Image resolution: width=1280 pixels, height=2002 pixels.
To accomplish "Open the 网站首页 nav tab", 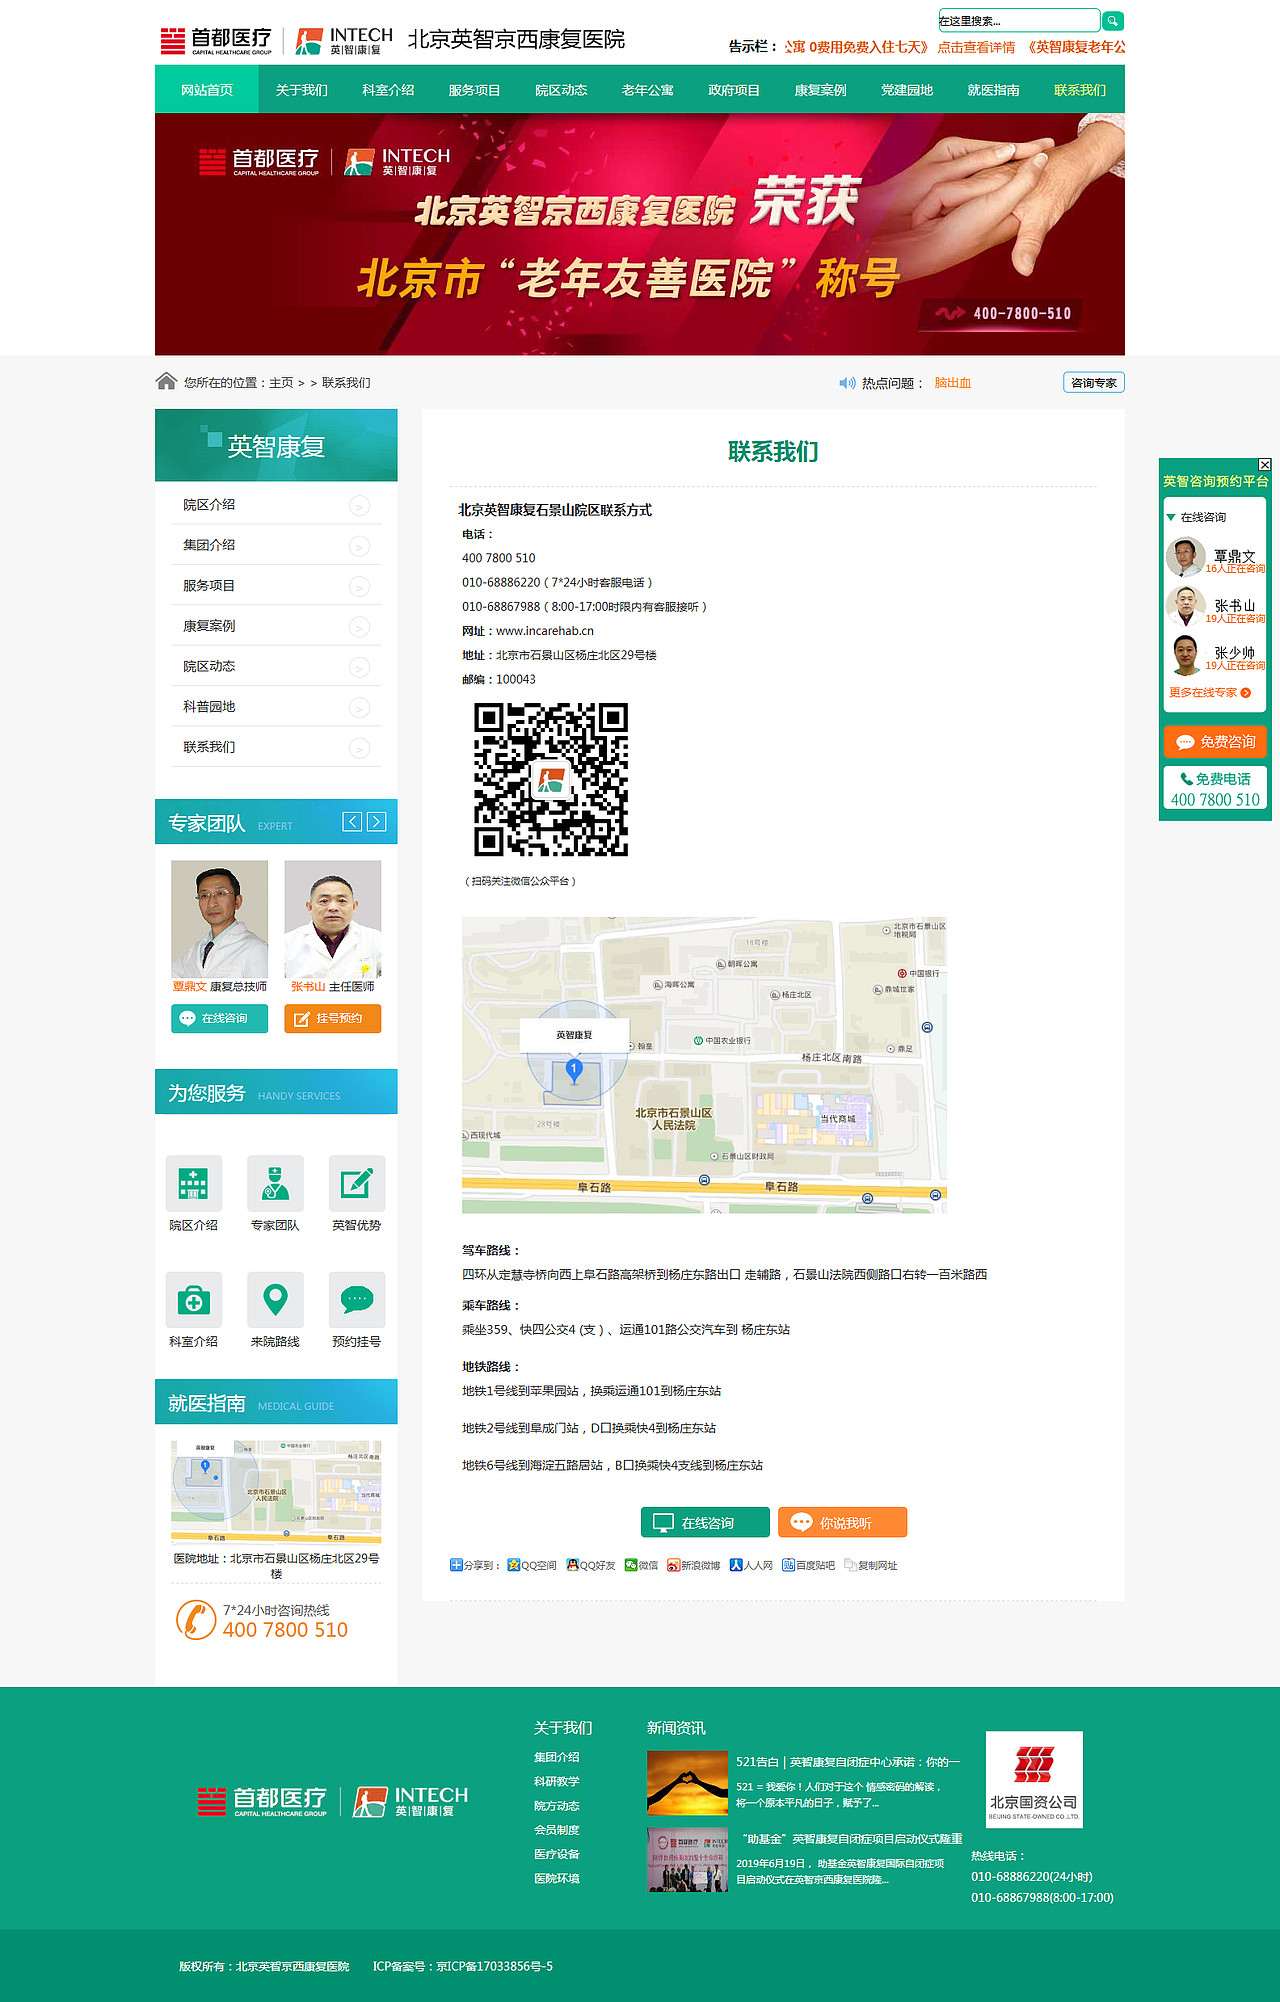I will pos(207,90).
